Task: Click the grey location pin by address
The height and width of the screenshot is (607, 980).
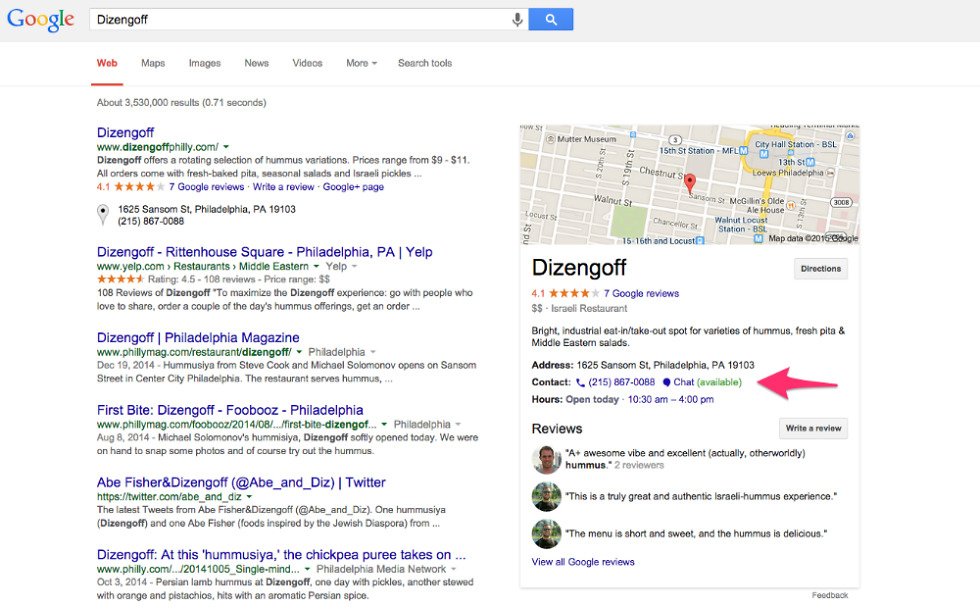Action: point(102,214)
